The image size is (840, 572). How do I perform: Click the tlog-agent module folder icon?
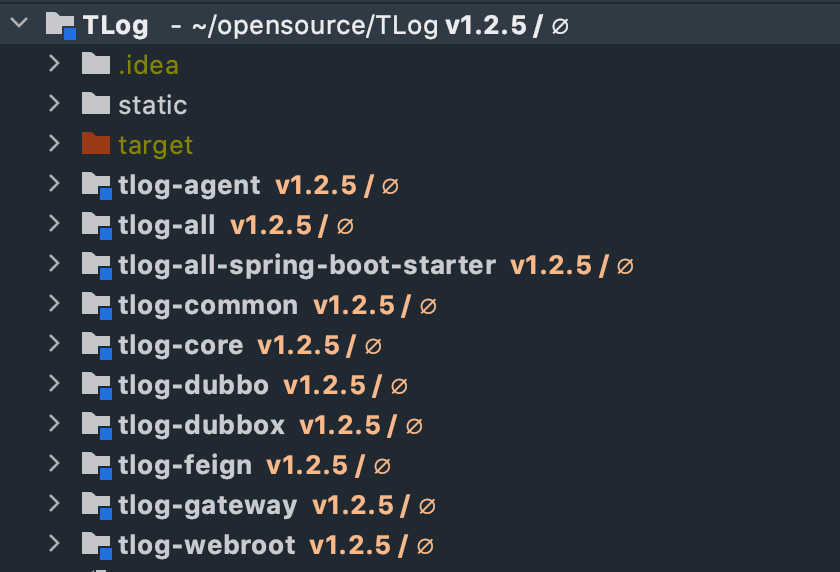tap(96, 185)
